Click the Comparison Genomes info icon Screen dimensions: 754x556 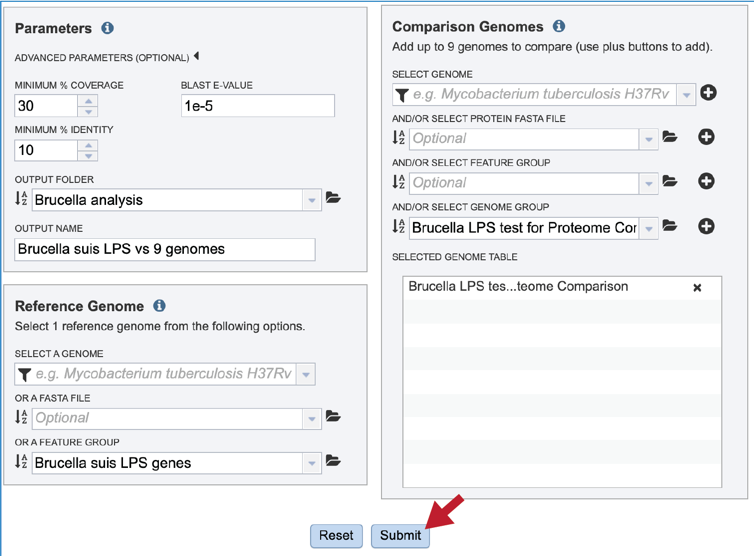[x=559, y=27]
